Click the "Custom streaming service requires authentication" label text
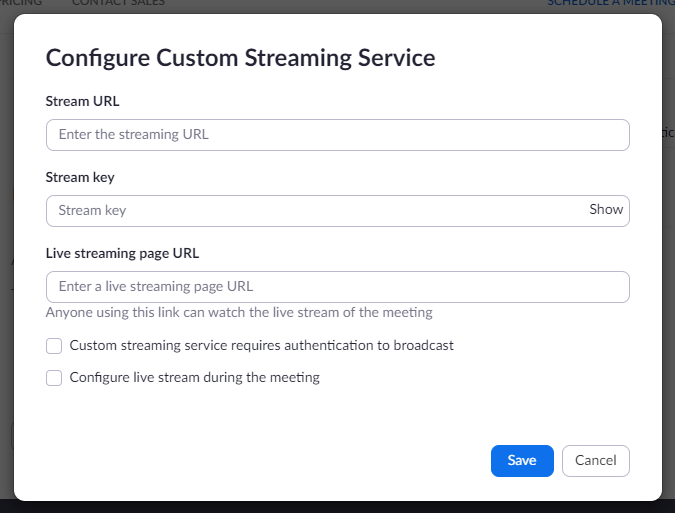The image size is (675, 513). click(261, 346)
